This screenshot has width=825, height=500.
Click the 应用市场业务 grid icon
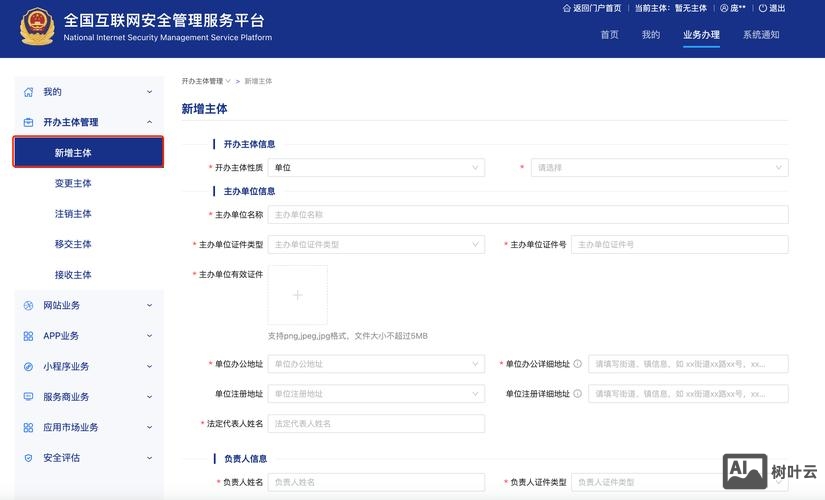coord(28,428)
